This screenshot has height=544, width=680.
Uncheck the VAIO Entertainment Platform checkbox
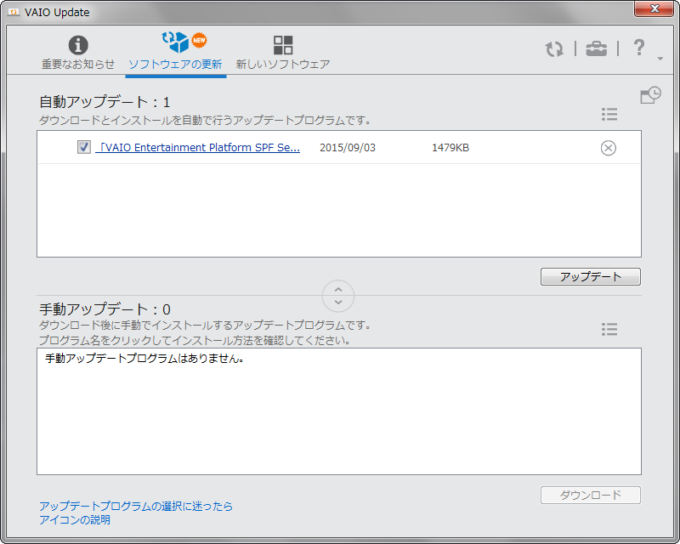pos(84,148)
